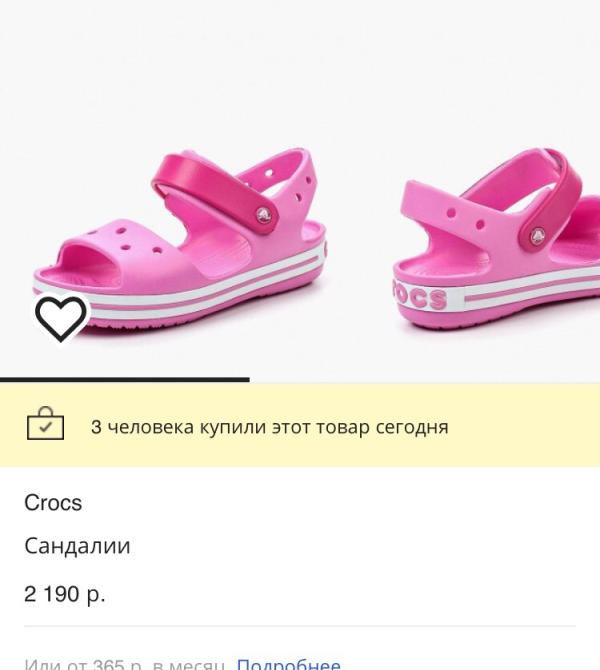Open the Crocs brand name link

coord(53,502)
